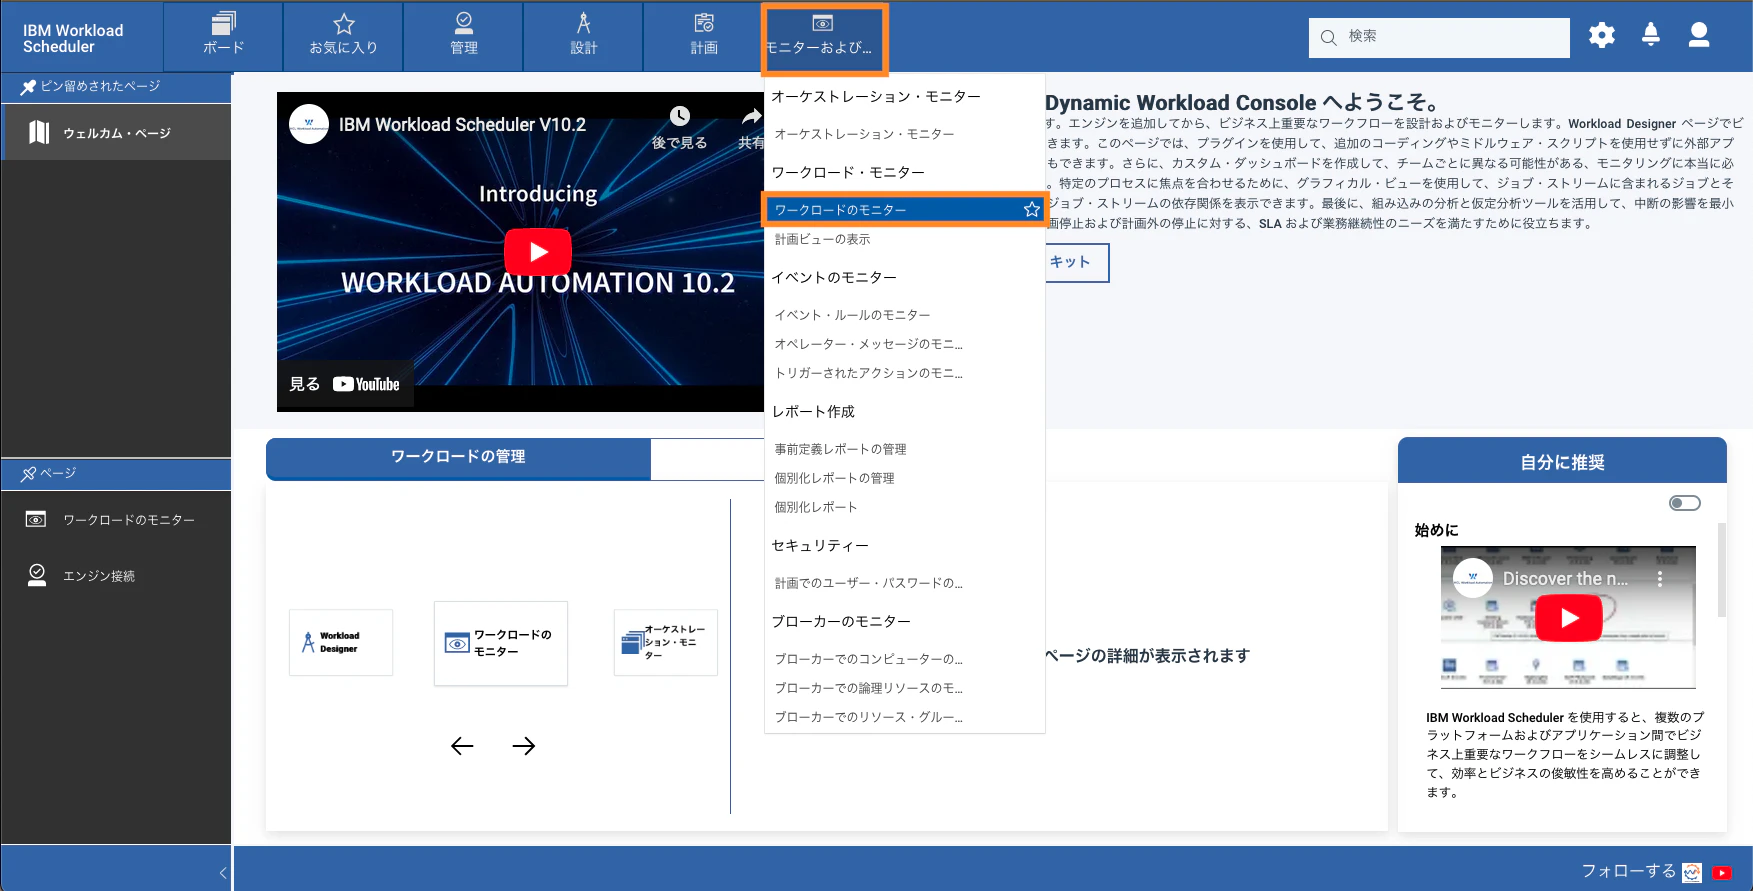This screenshot has width=1753, height=891.
Task: Open the お気に入り star menu
Action: click(343, 35)
